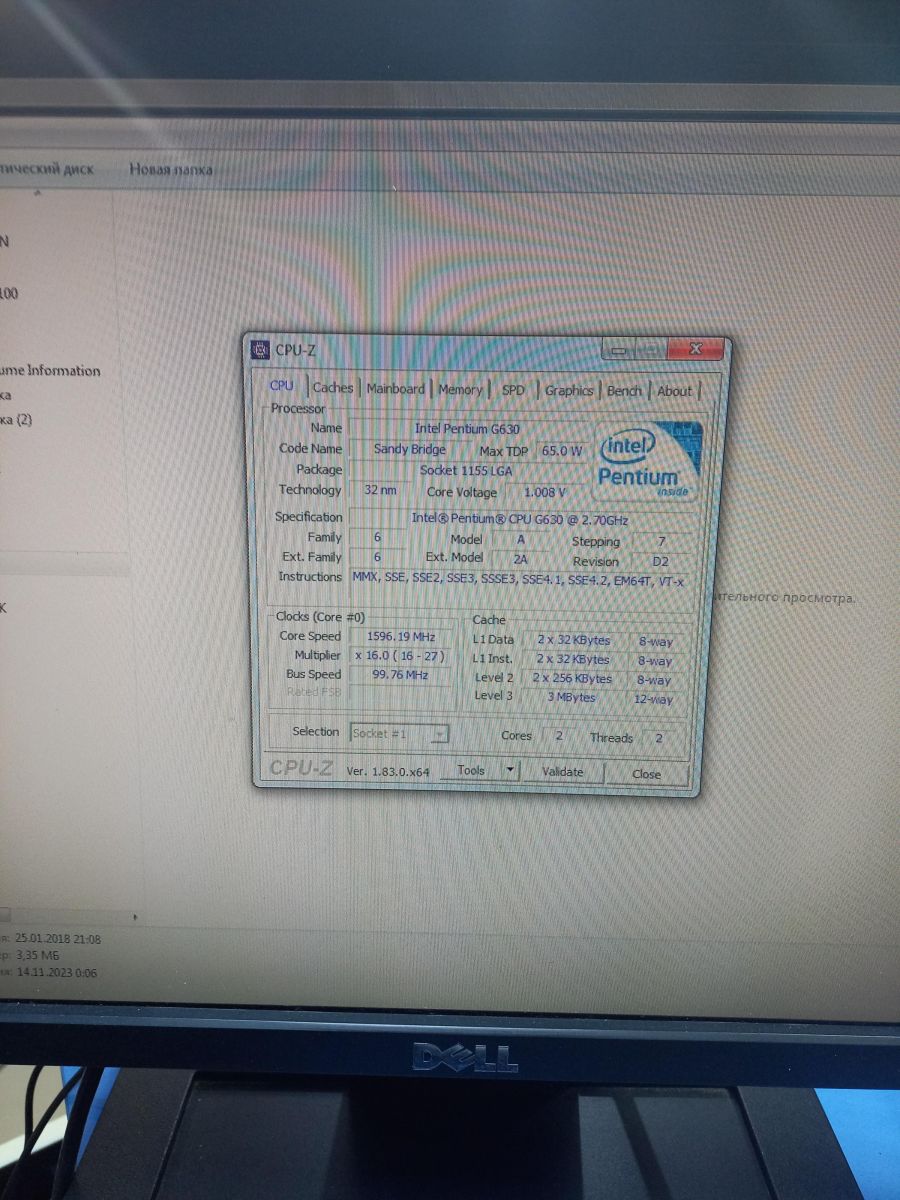Select the 'ume Information' folder in sidebar
This screenshot has width=900, height=1200.
(x=50, y=371)
